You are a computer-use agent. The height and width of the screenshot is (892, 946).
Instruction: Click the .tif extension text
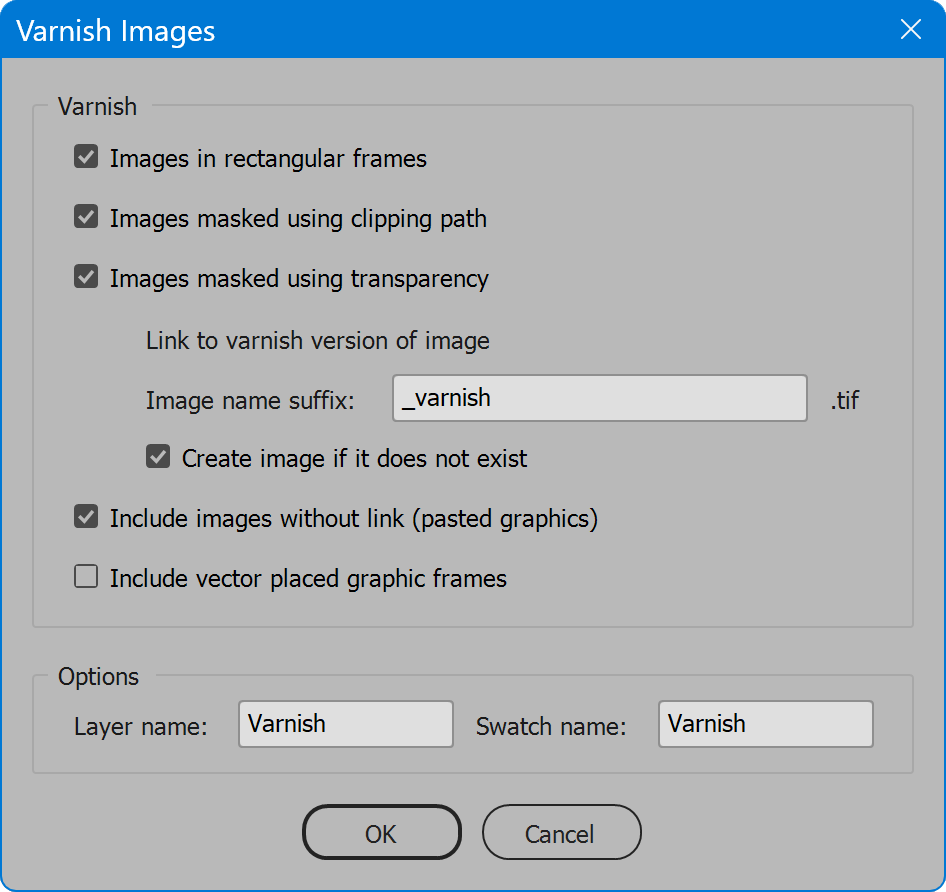[845, 401]
